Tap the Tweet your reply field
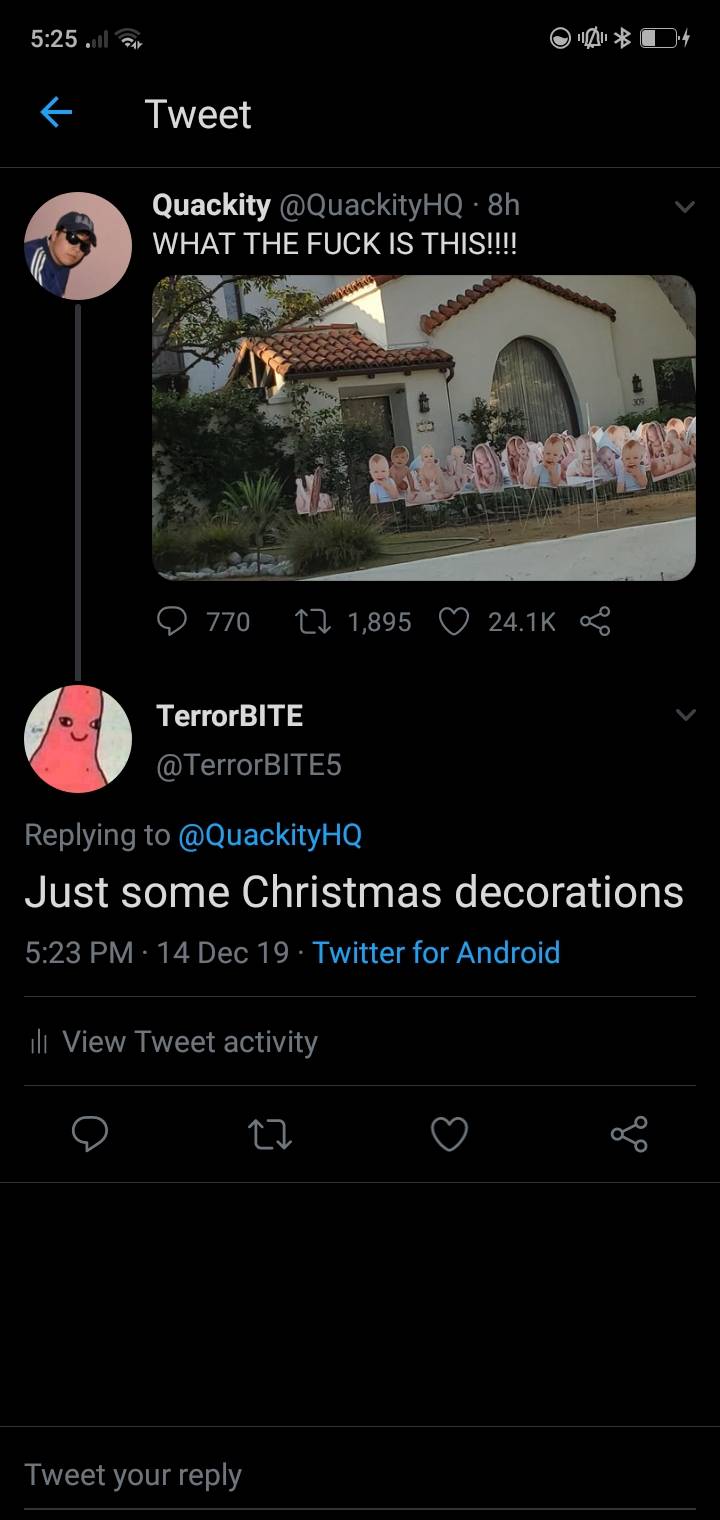Screen dimensions: 720x1520 [360, 1475]
